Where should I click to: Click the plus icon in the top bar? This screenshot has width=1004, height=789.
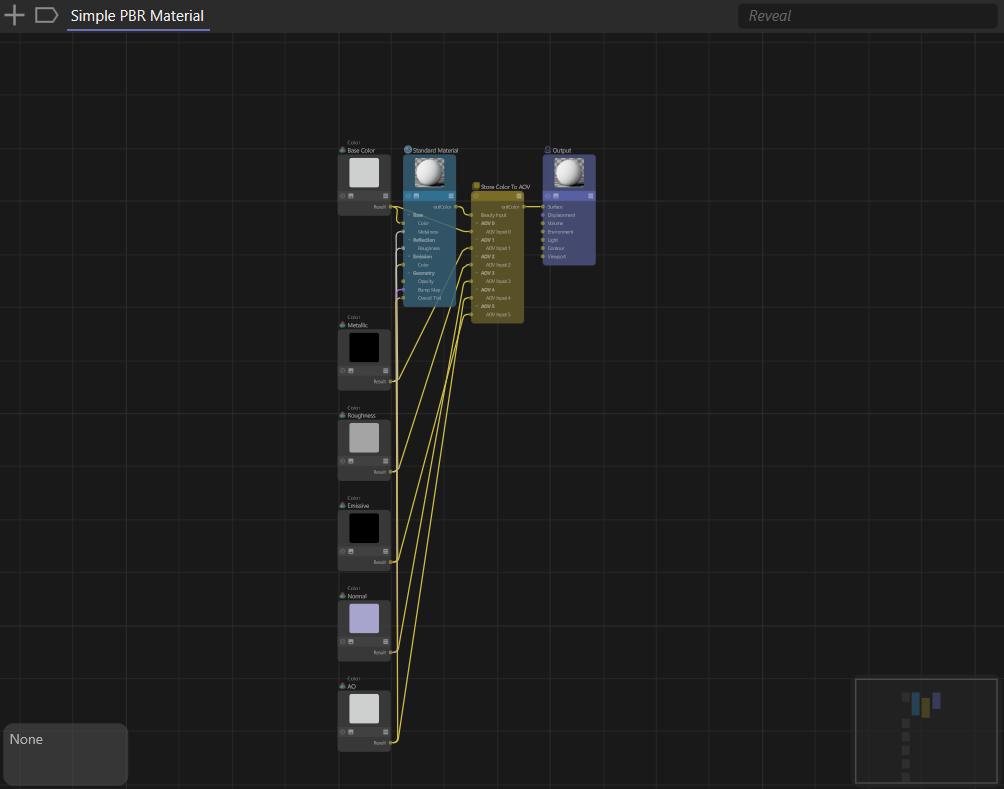(x=15, y=15)
